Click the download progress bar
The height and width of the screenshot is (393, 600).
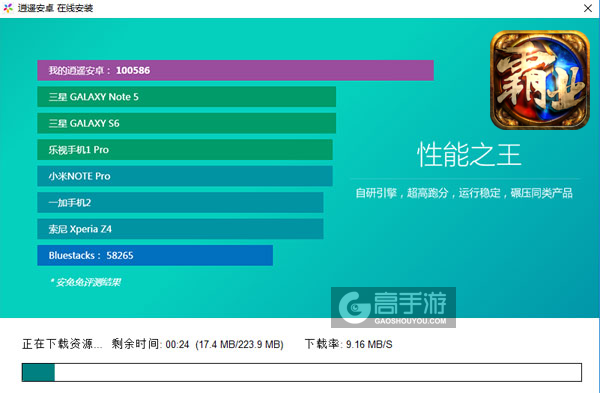point(302,372)
